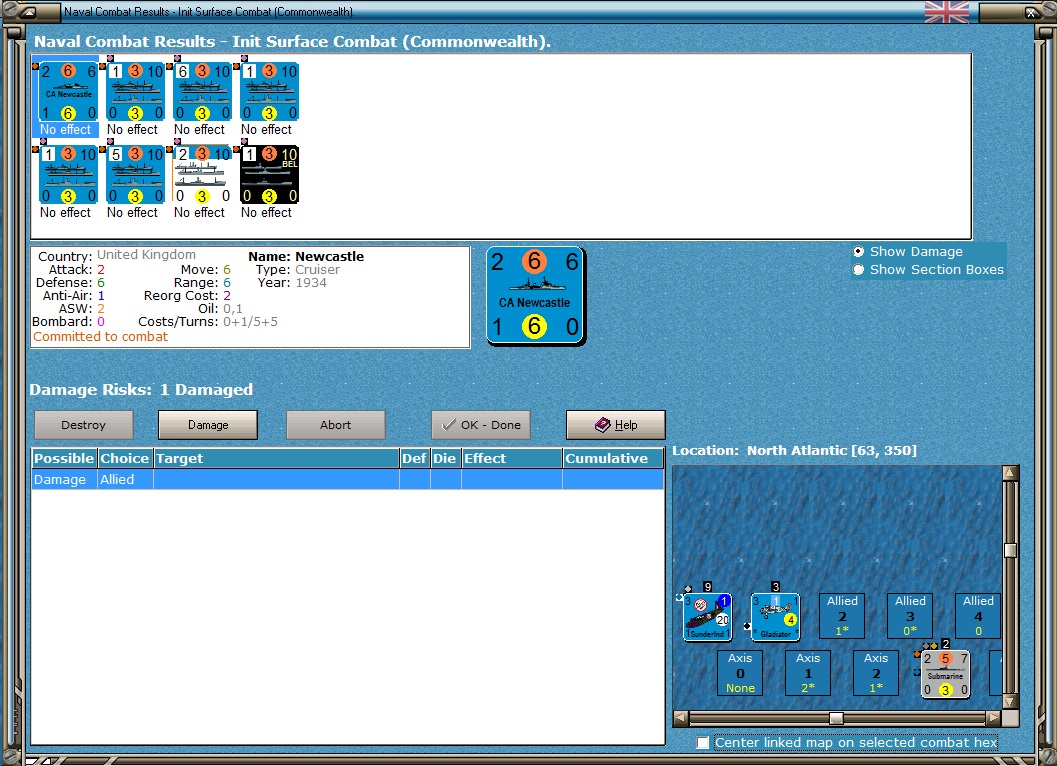Click the Axis 1 section box
This screenshot has width=1057, height=766.
tap(808, 672)
